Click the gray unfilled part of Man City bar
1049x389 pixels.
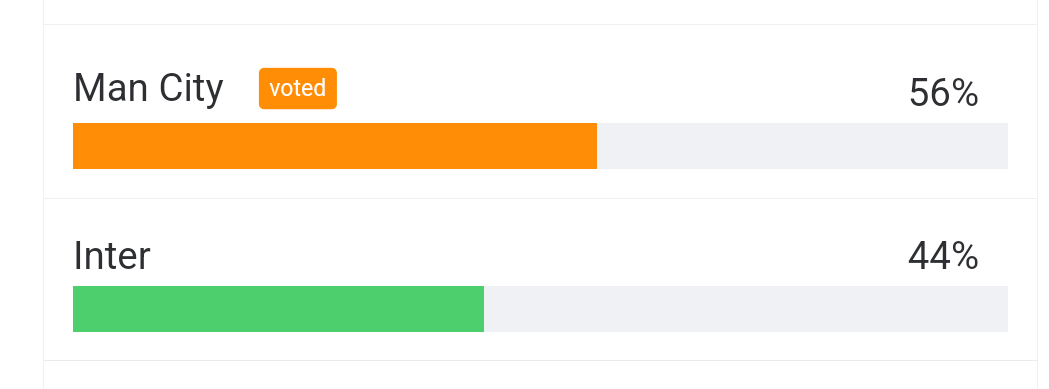[802, 146]
